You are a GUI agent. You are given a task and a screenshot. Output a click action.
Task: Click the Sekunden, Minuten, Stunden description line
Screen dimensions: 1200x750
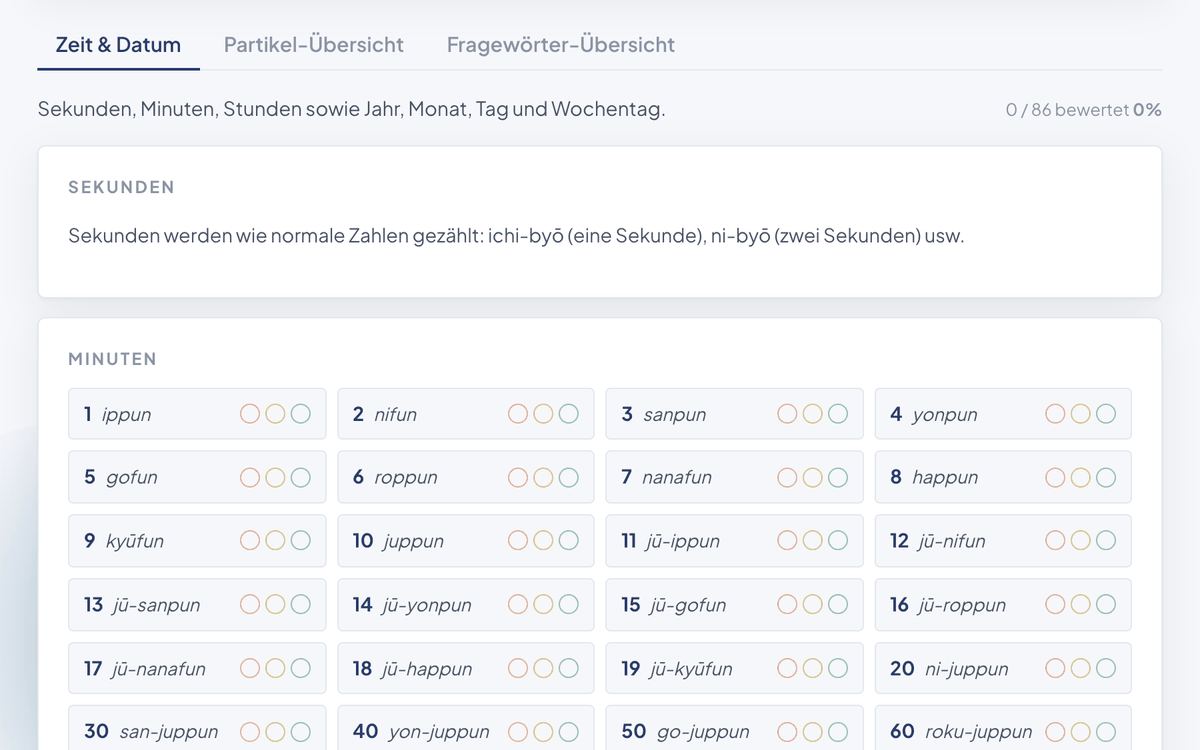[351, 109]
